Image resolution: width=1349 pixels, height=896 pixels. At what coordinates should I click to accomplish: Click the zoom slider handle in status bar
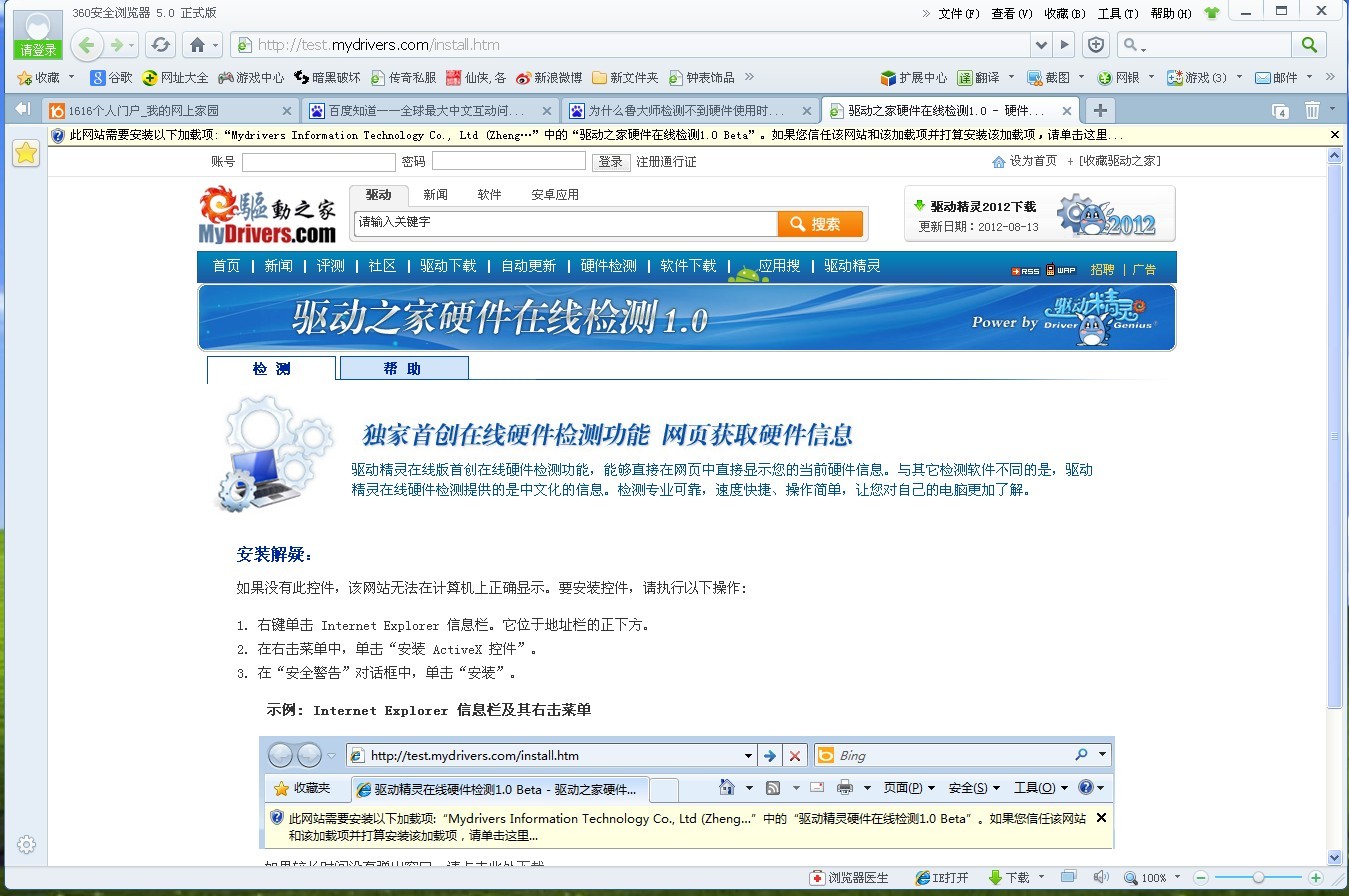[1258, 877]
